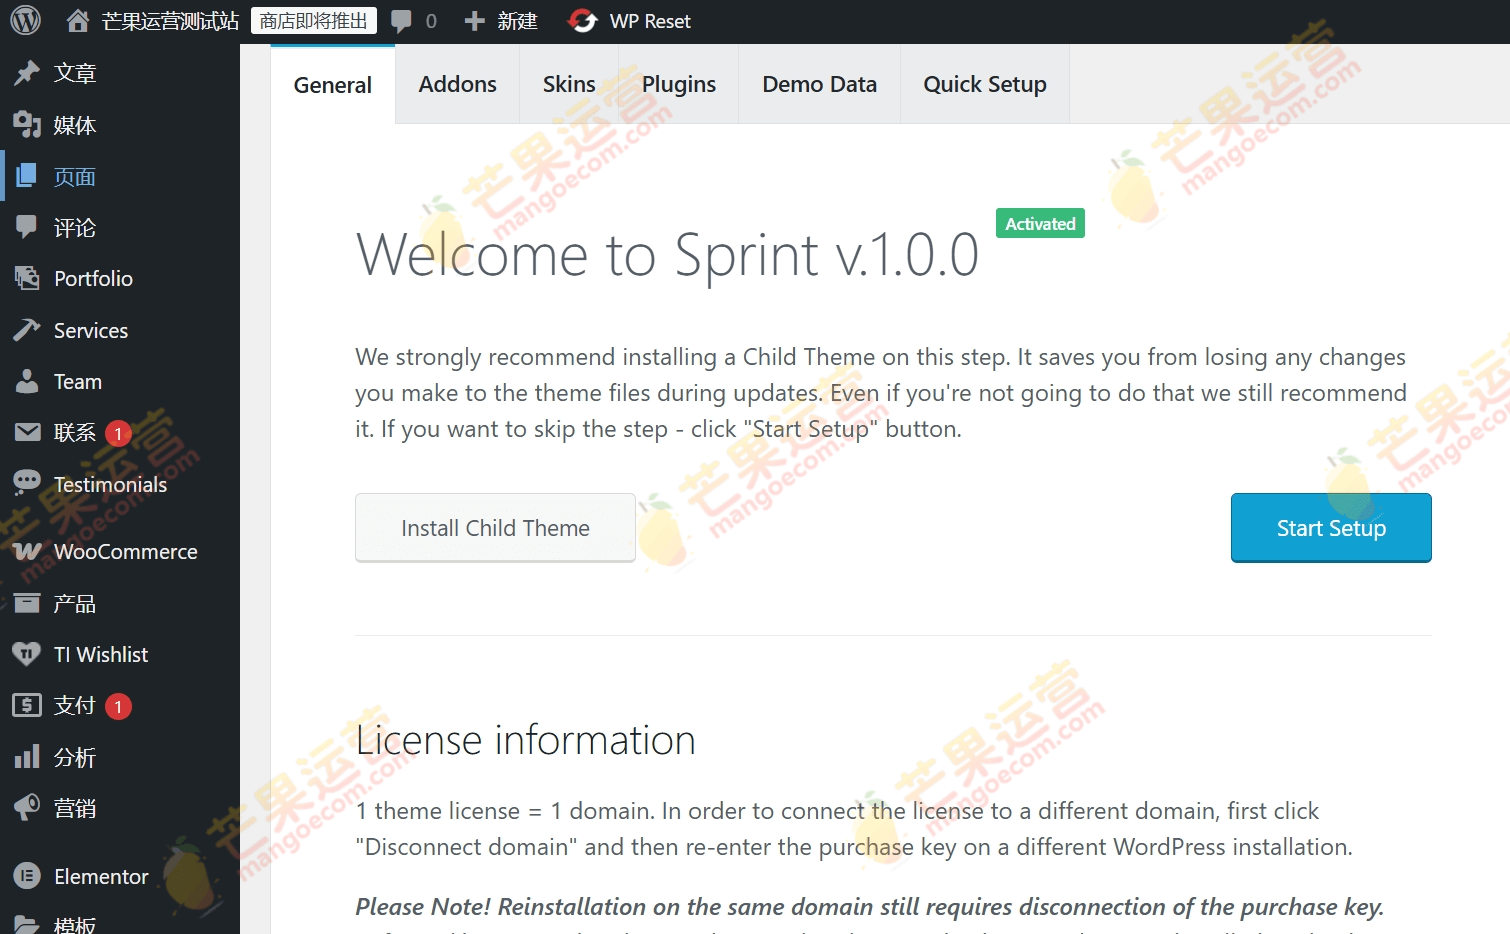Click the Portfolio sidebar icon
The width and height of the screenshot is (1510, 934).
(x=27, y=278)
